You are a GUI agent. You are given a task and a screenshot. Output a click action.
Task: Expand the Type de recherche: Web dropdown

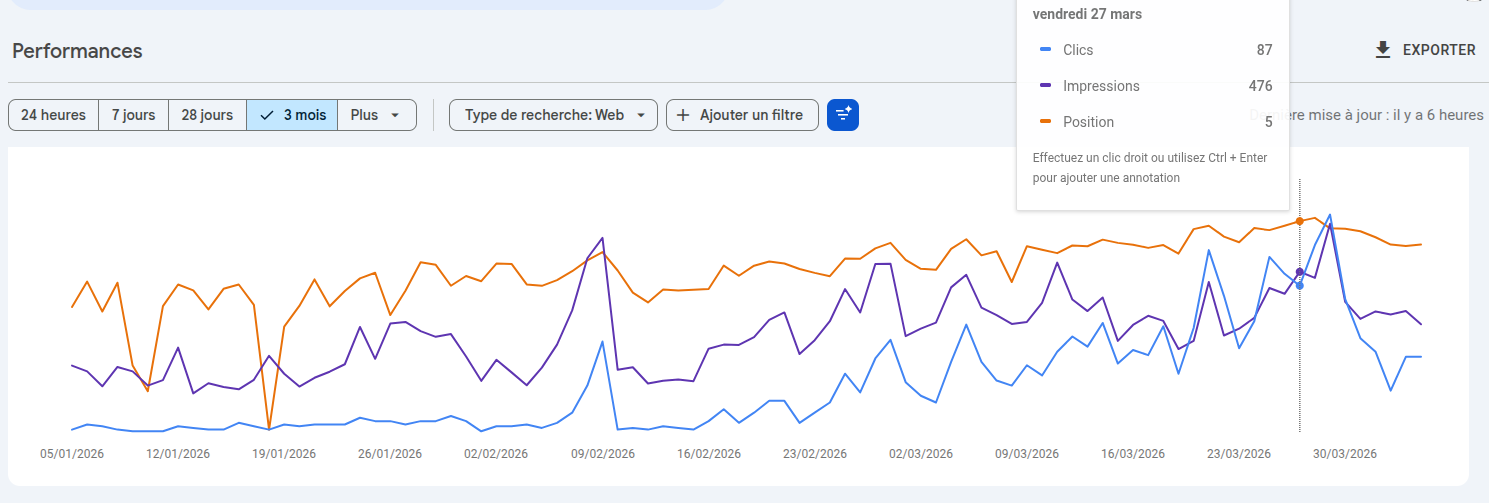[553, 115]
